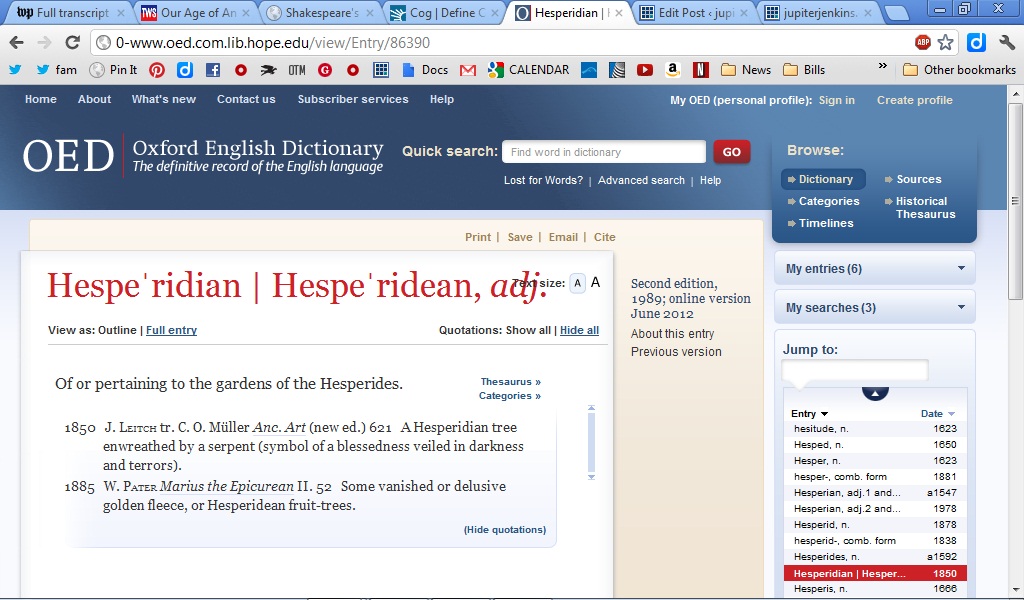
Task: Click the Quick search input field
Action: pos(604,152)
